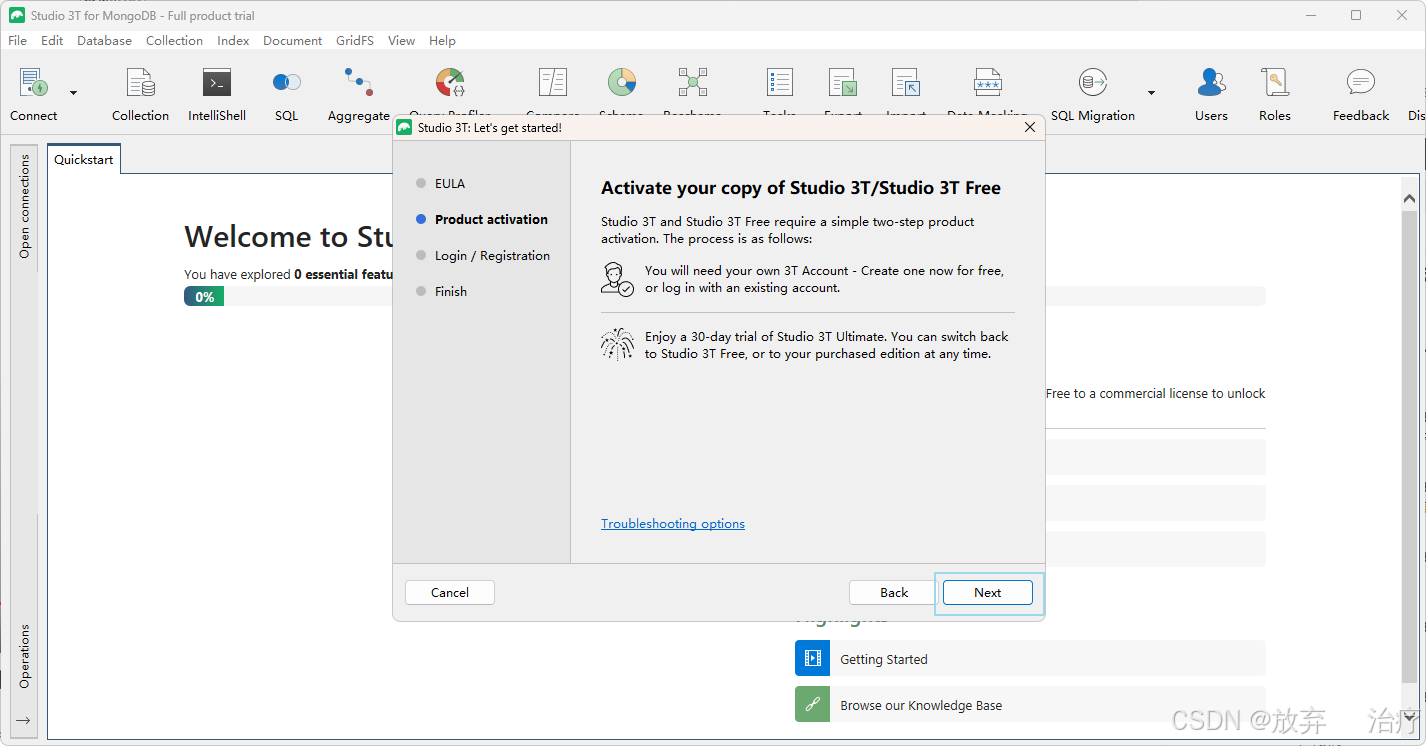Open the Aggregate editor tool
The image size is (1426, 746).
358,95
